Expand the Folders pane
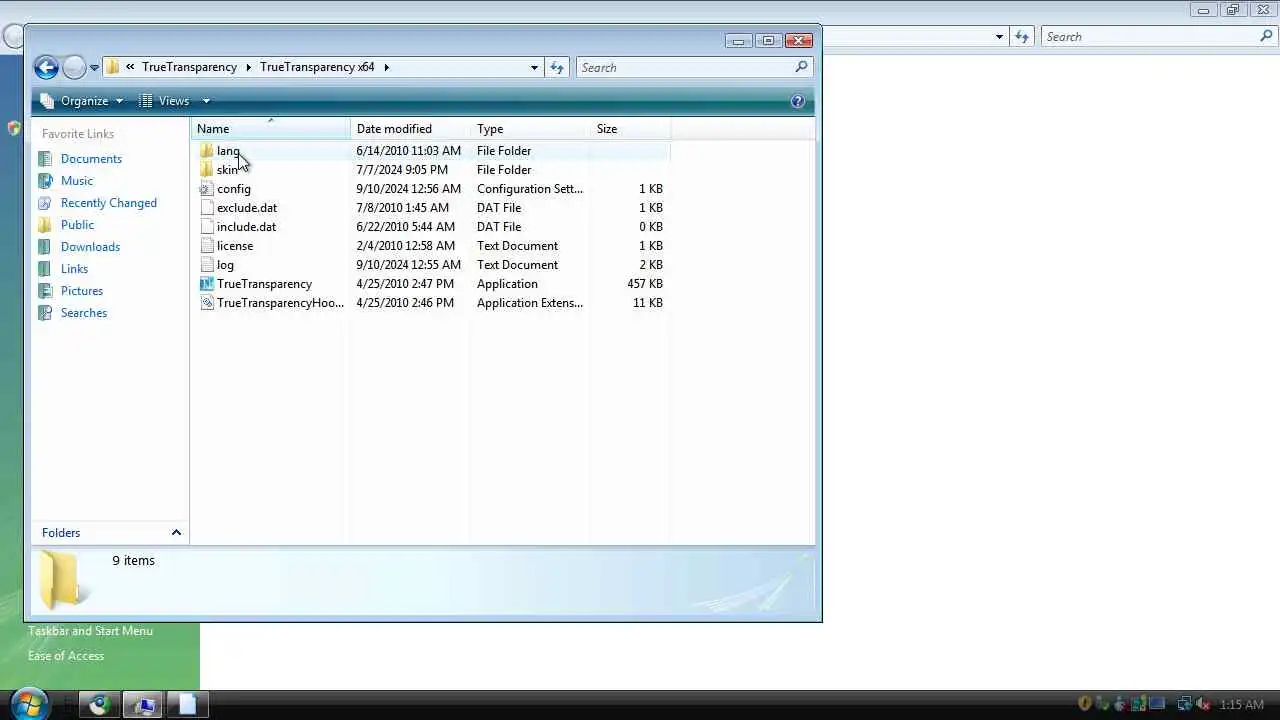The image size is (1280, 720). [x=110, y=533]
